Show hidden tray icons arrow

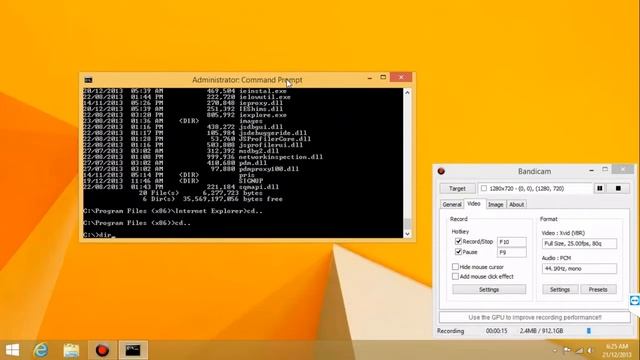pos(554,350)
